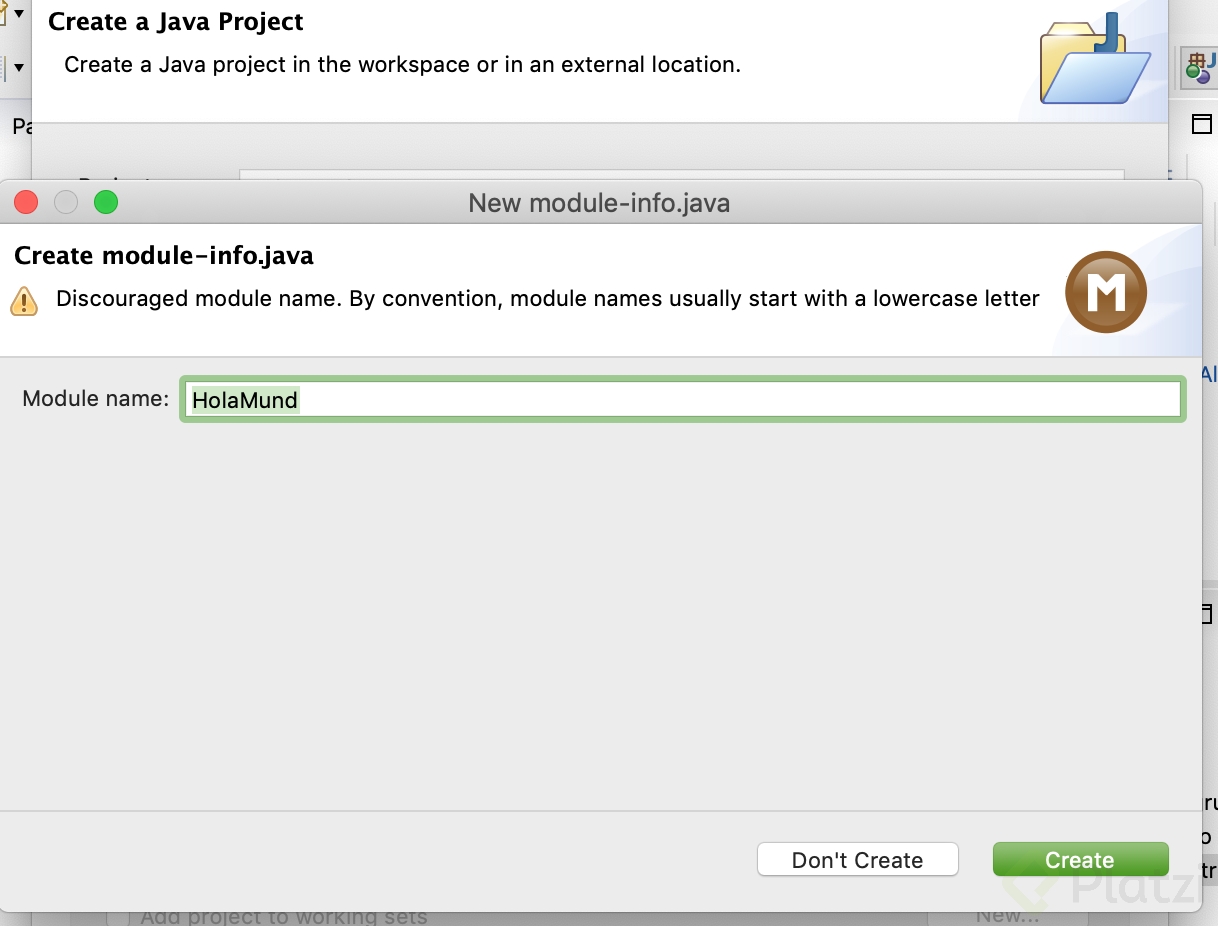Image resolution: width=1218 pixels, height=926 pixels.
Task: Click the green Create button
Action: click(x=1080, y=860)
